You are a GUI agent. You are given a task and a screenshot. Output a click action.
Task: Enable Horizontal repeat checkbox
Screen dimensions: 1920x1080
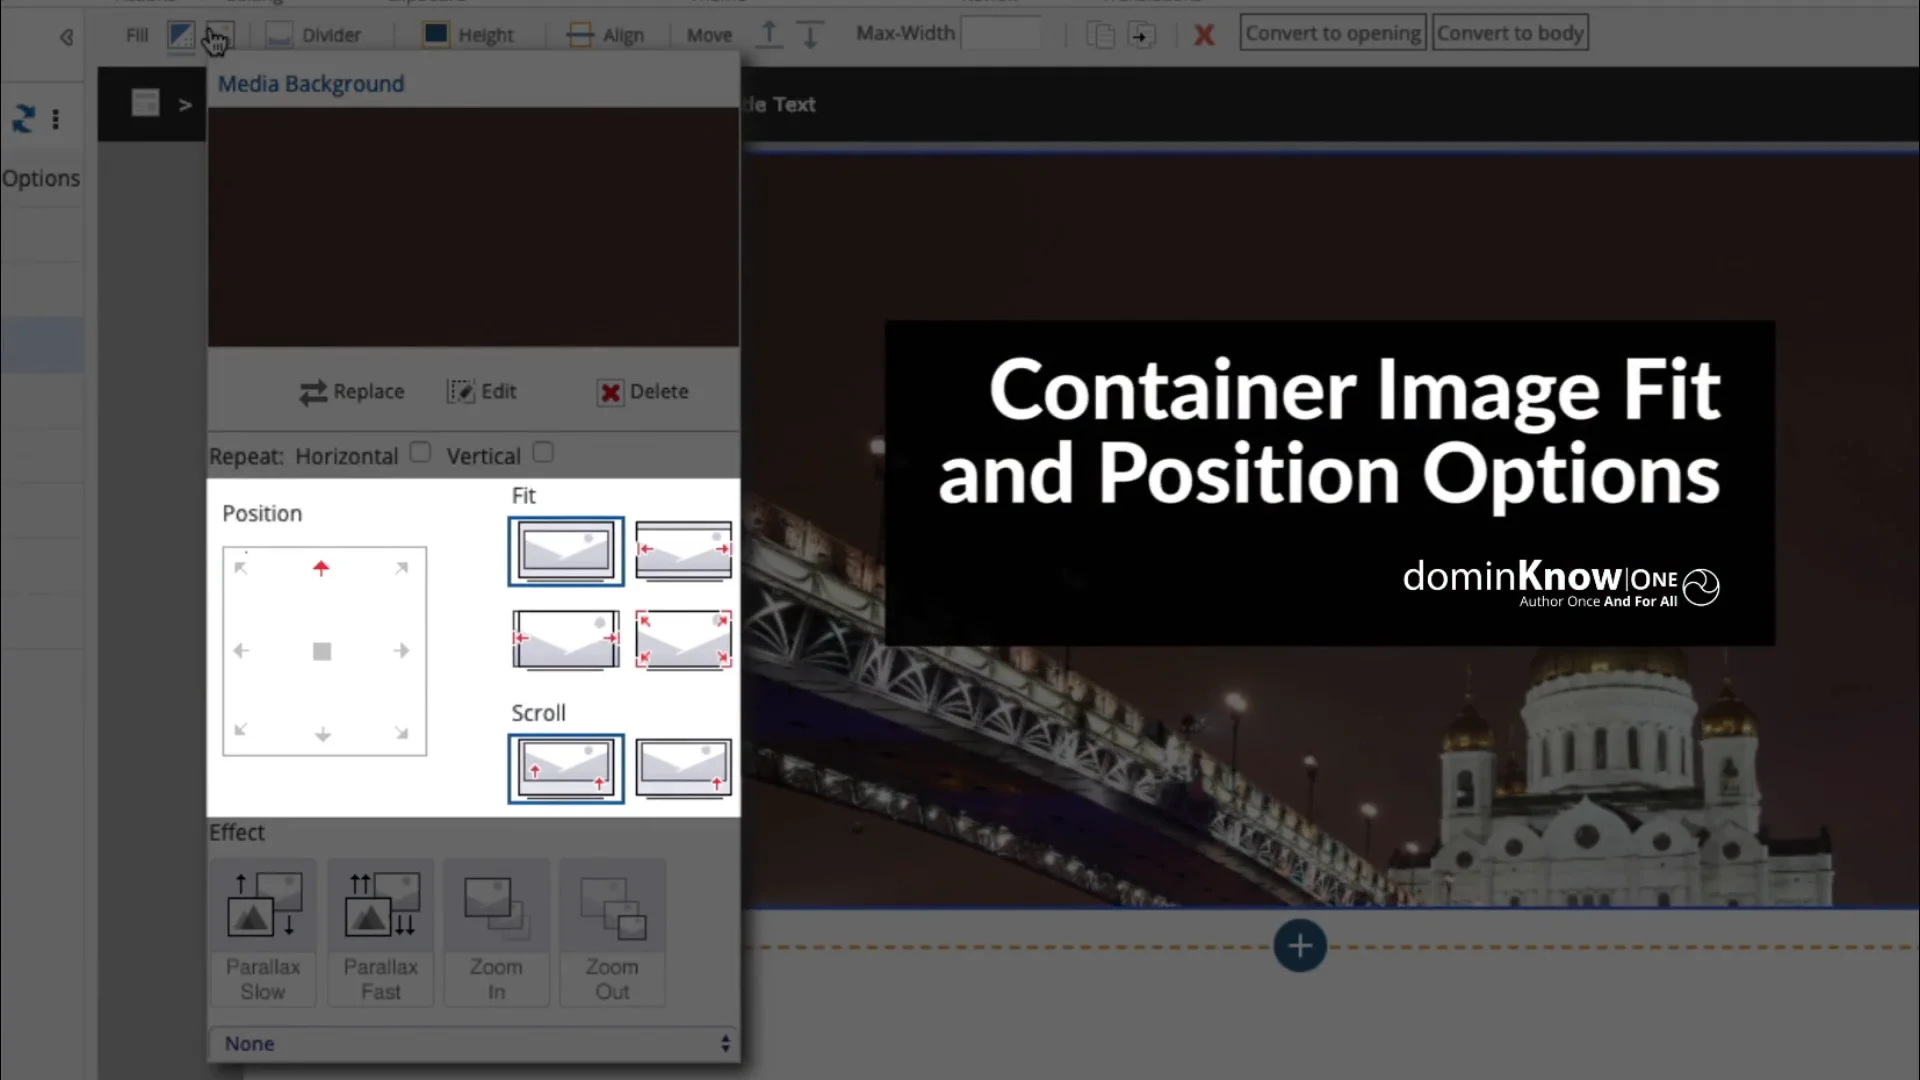(x=420, y=453)
